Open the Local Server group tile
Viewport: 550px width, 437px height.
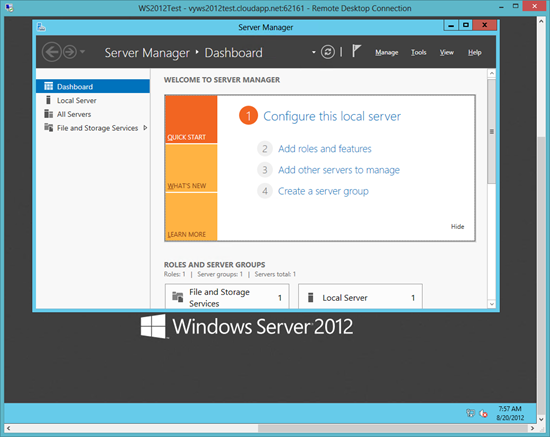click(x=360, y=297)
